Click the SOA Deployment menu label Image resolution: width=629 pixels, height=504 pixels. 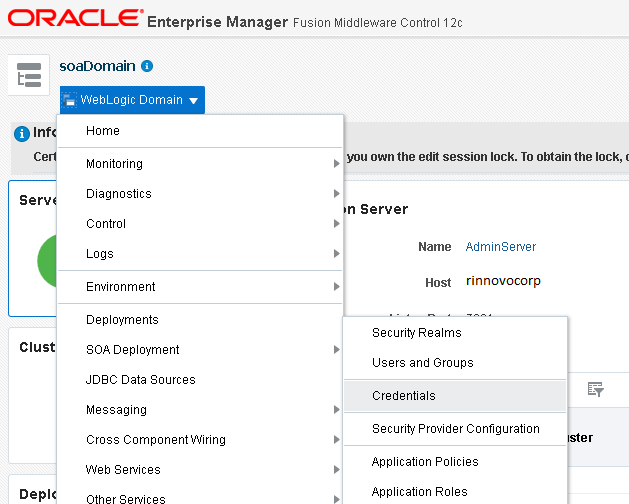pos(132,350)
